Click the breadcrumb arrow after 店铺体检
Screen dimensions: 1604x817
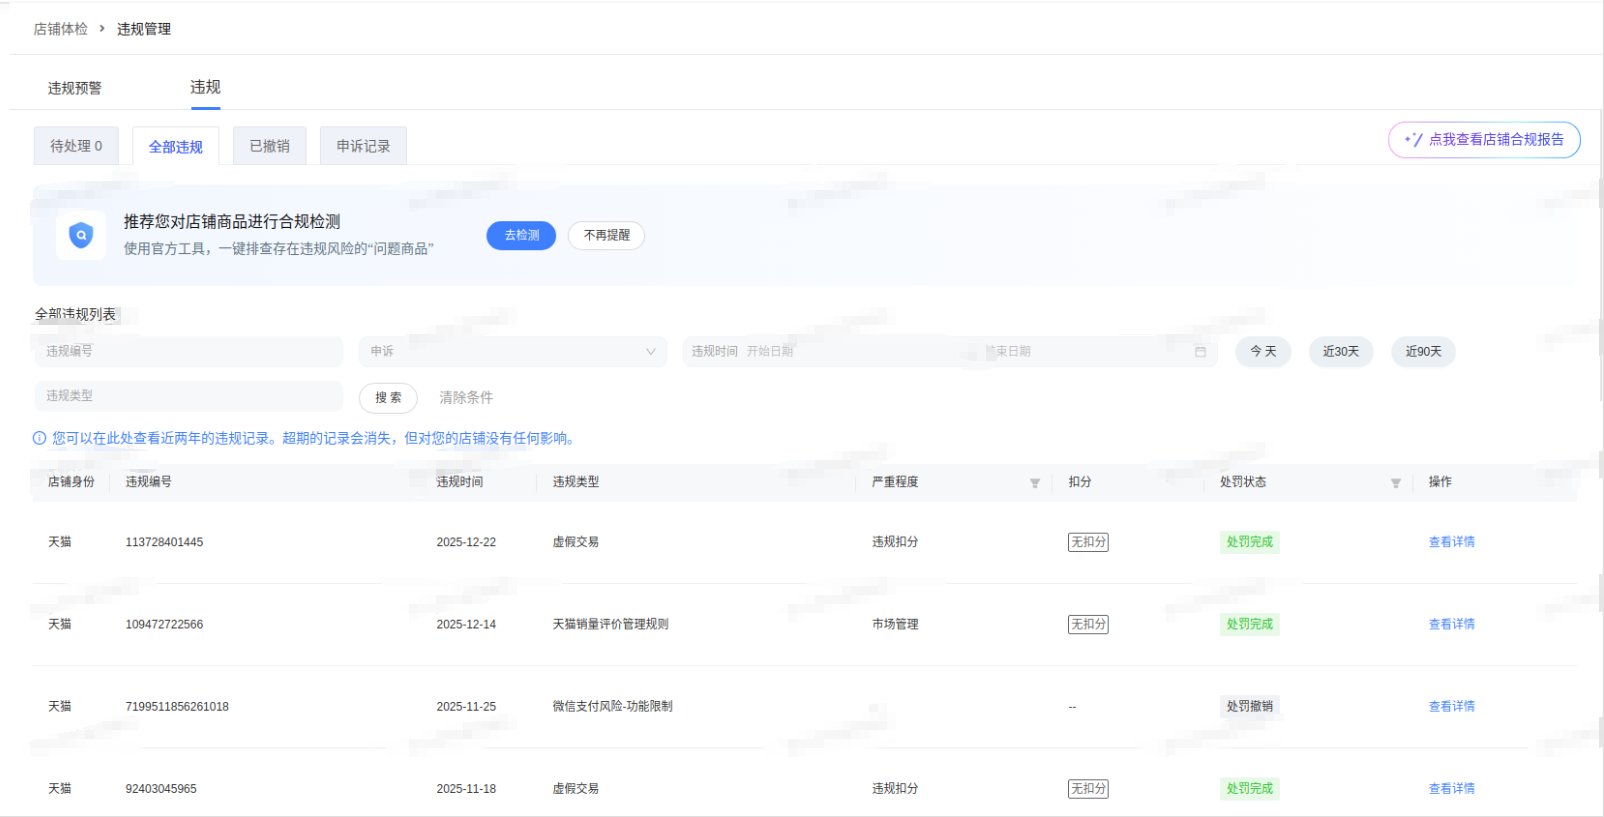102,29
